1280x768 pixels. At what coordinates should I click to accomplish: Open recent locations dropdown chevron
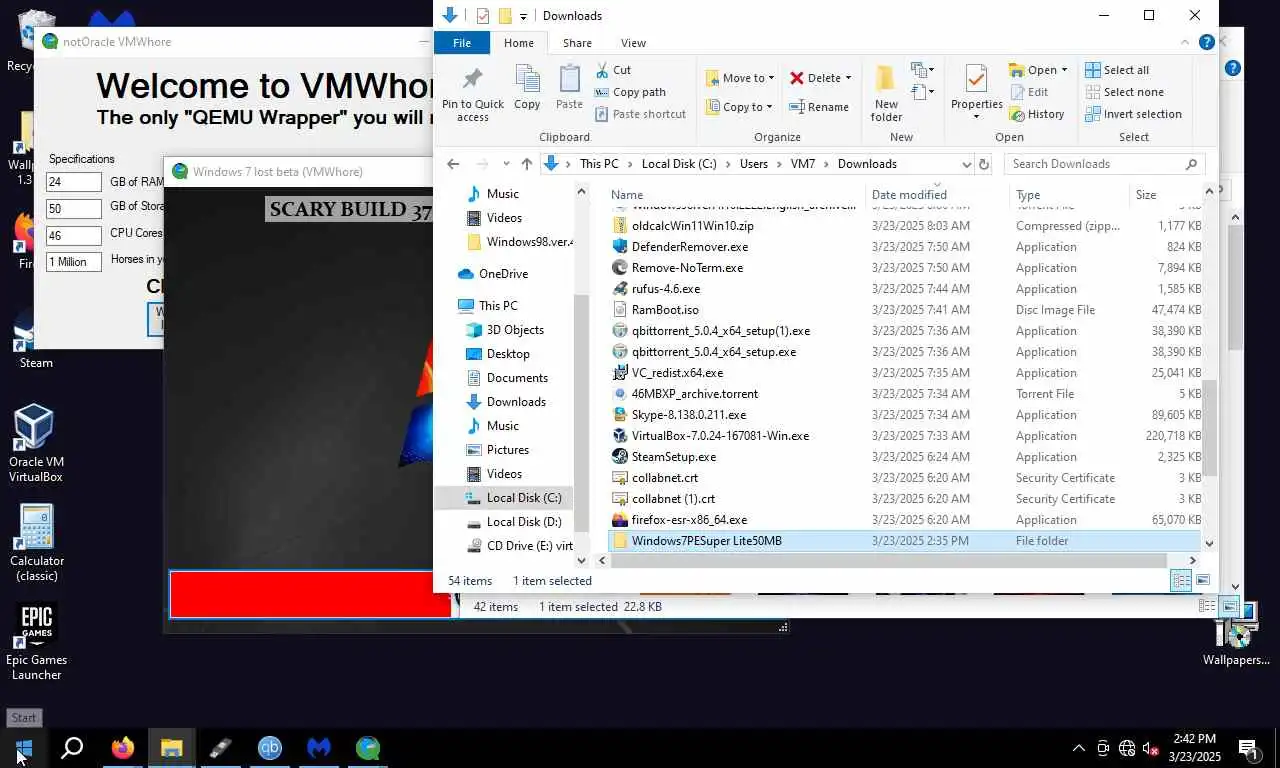[506, 164]
